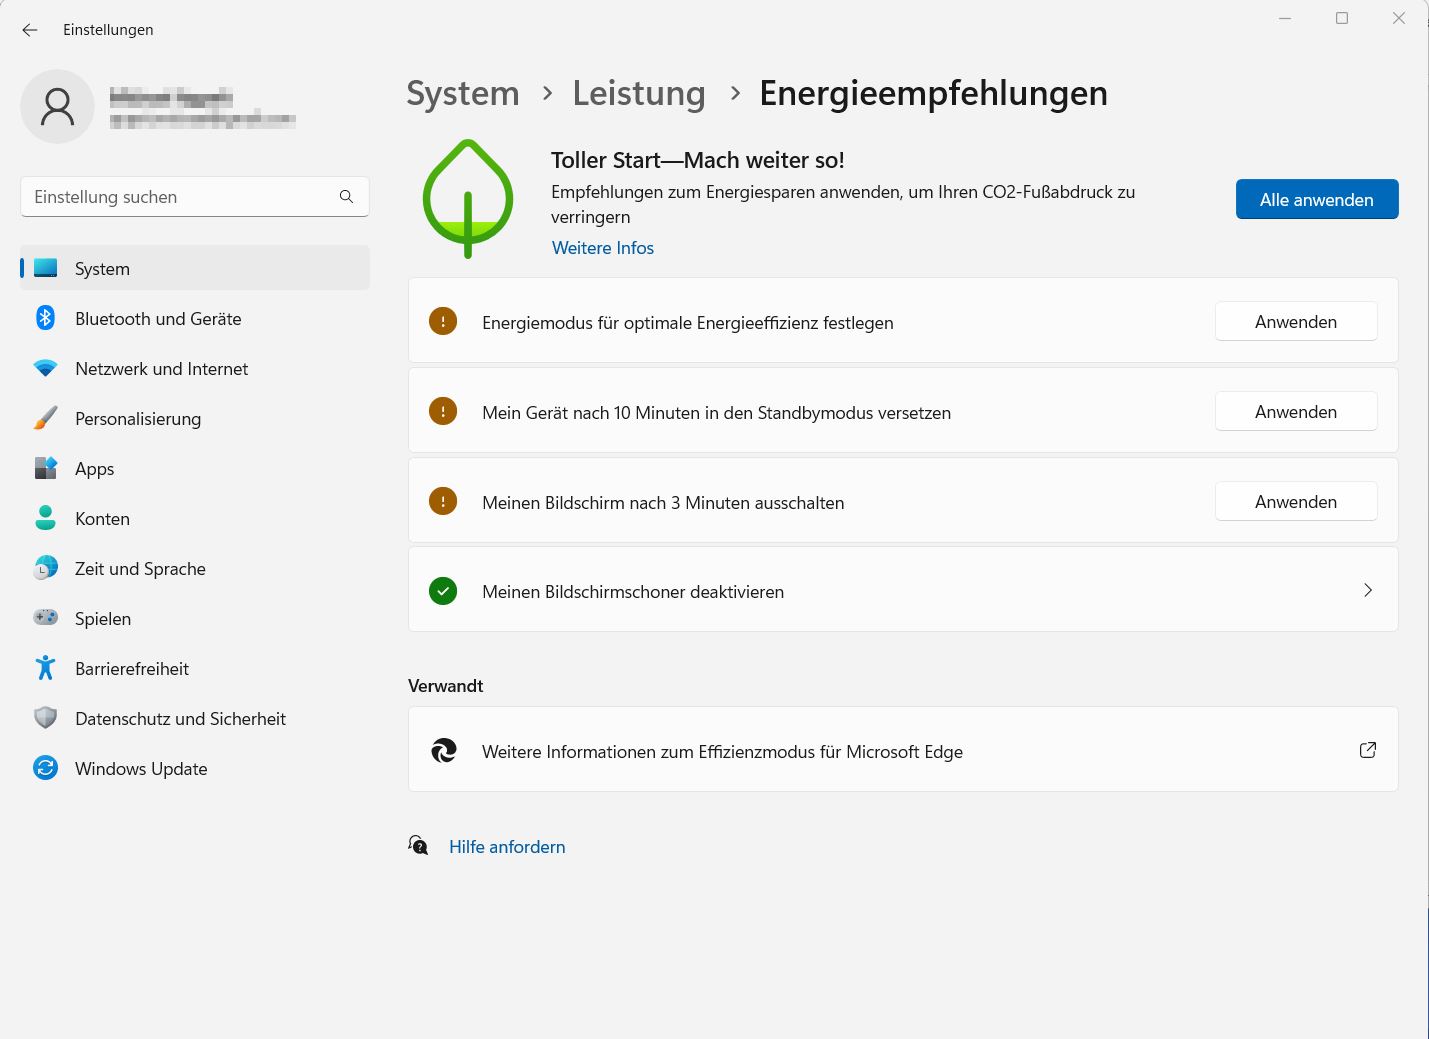This screenshot has width=1429, height=1039.
Task: Apply the Energiemodus recommendation
Action: pos(1295,322)
